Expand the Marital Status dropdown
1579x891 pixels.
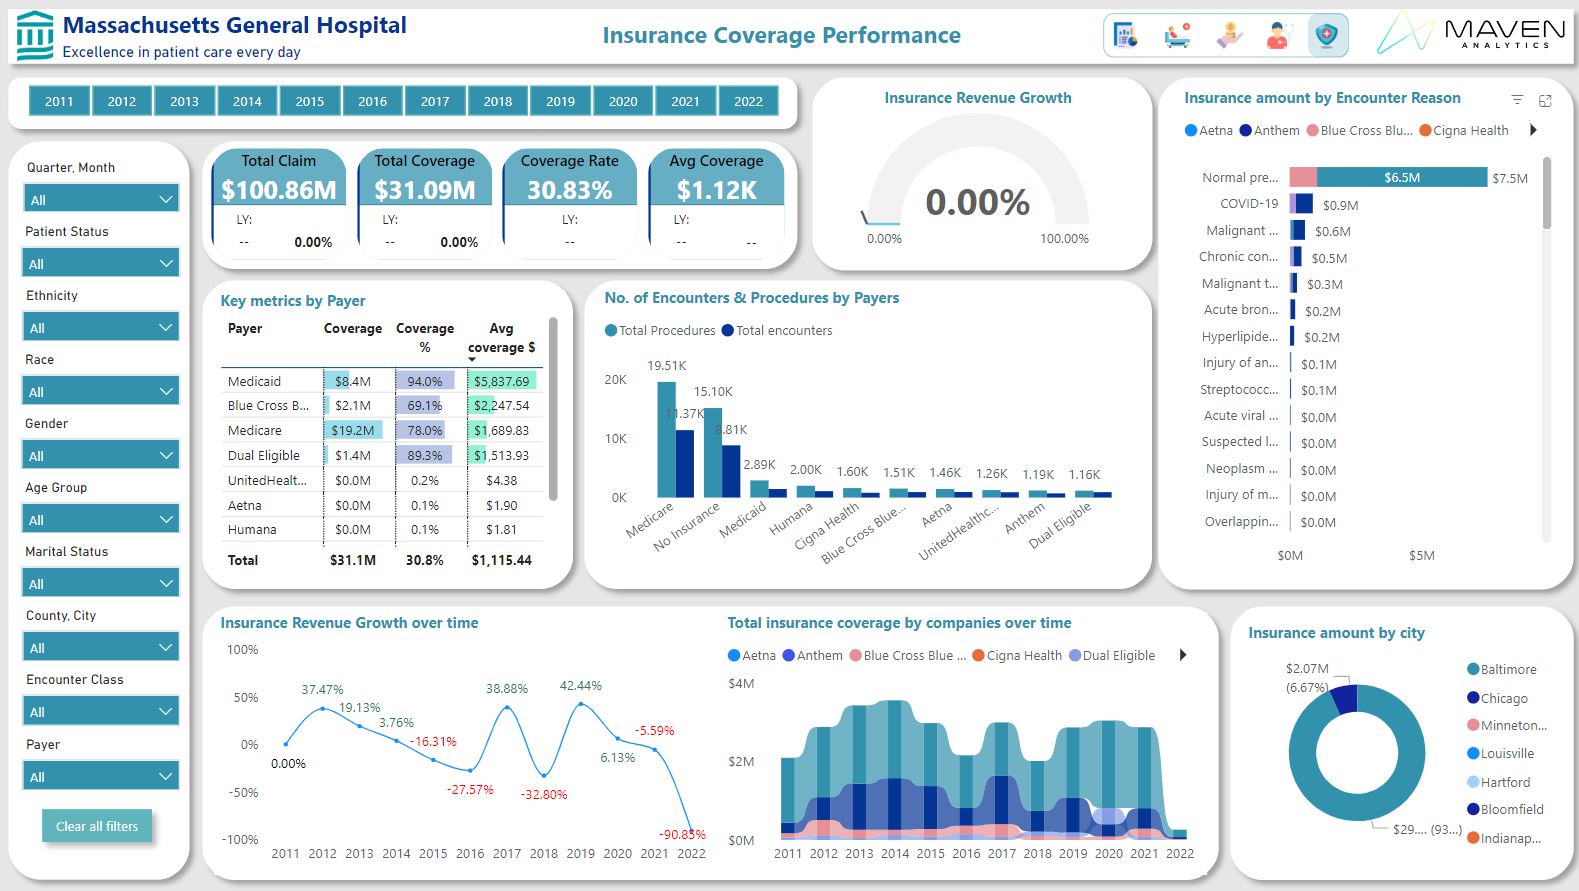(101, 583)
